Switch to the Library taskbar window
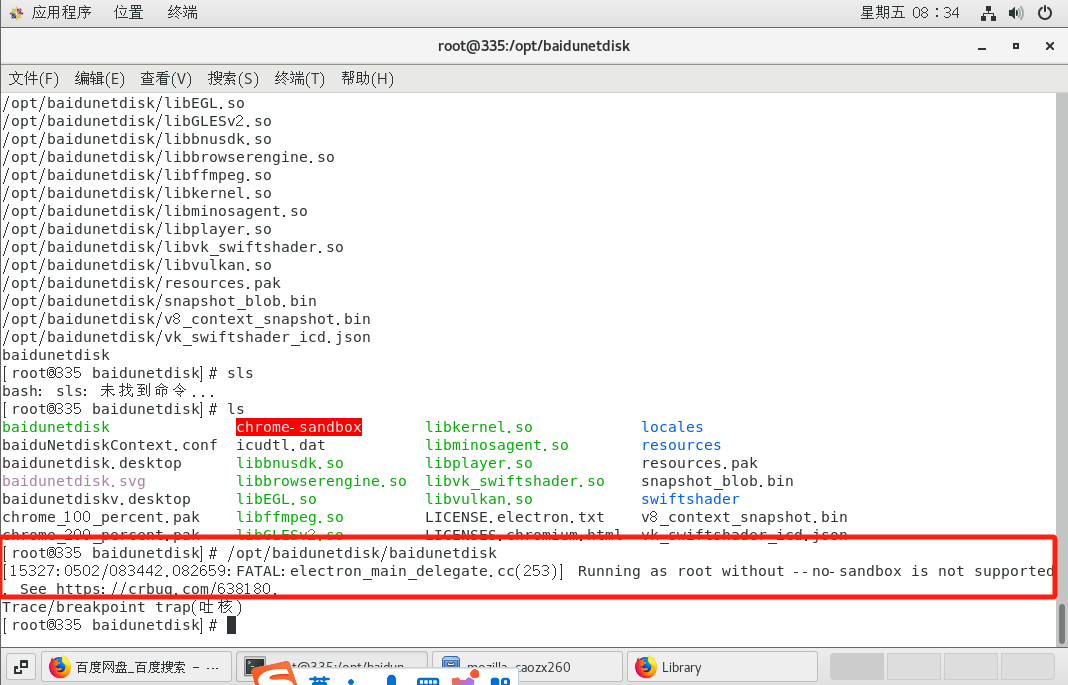 (723, 667)
